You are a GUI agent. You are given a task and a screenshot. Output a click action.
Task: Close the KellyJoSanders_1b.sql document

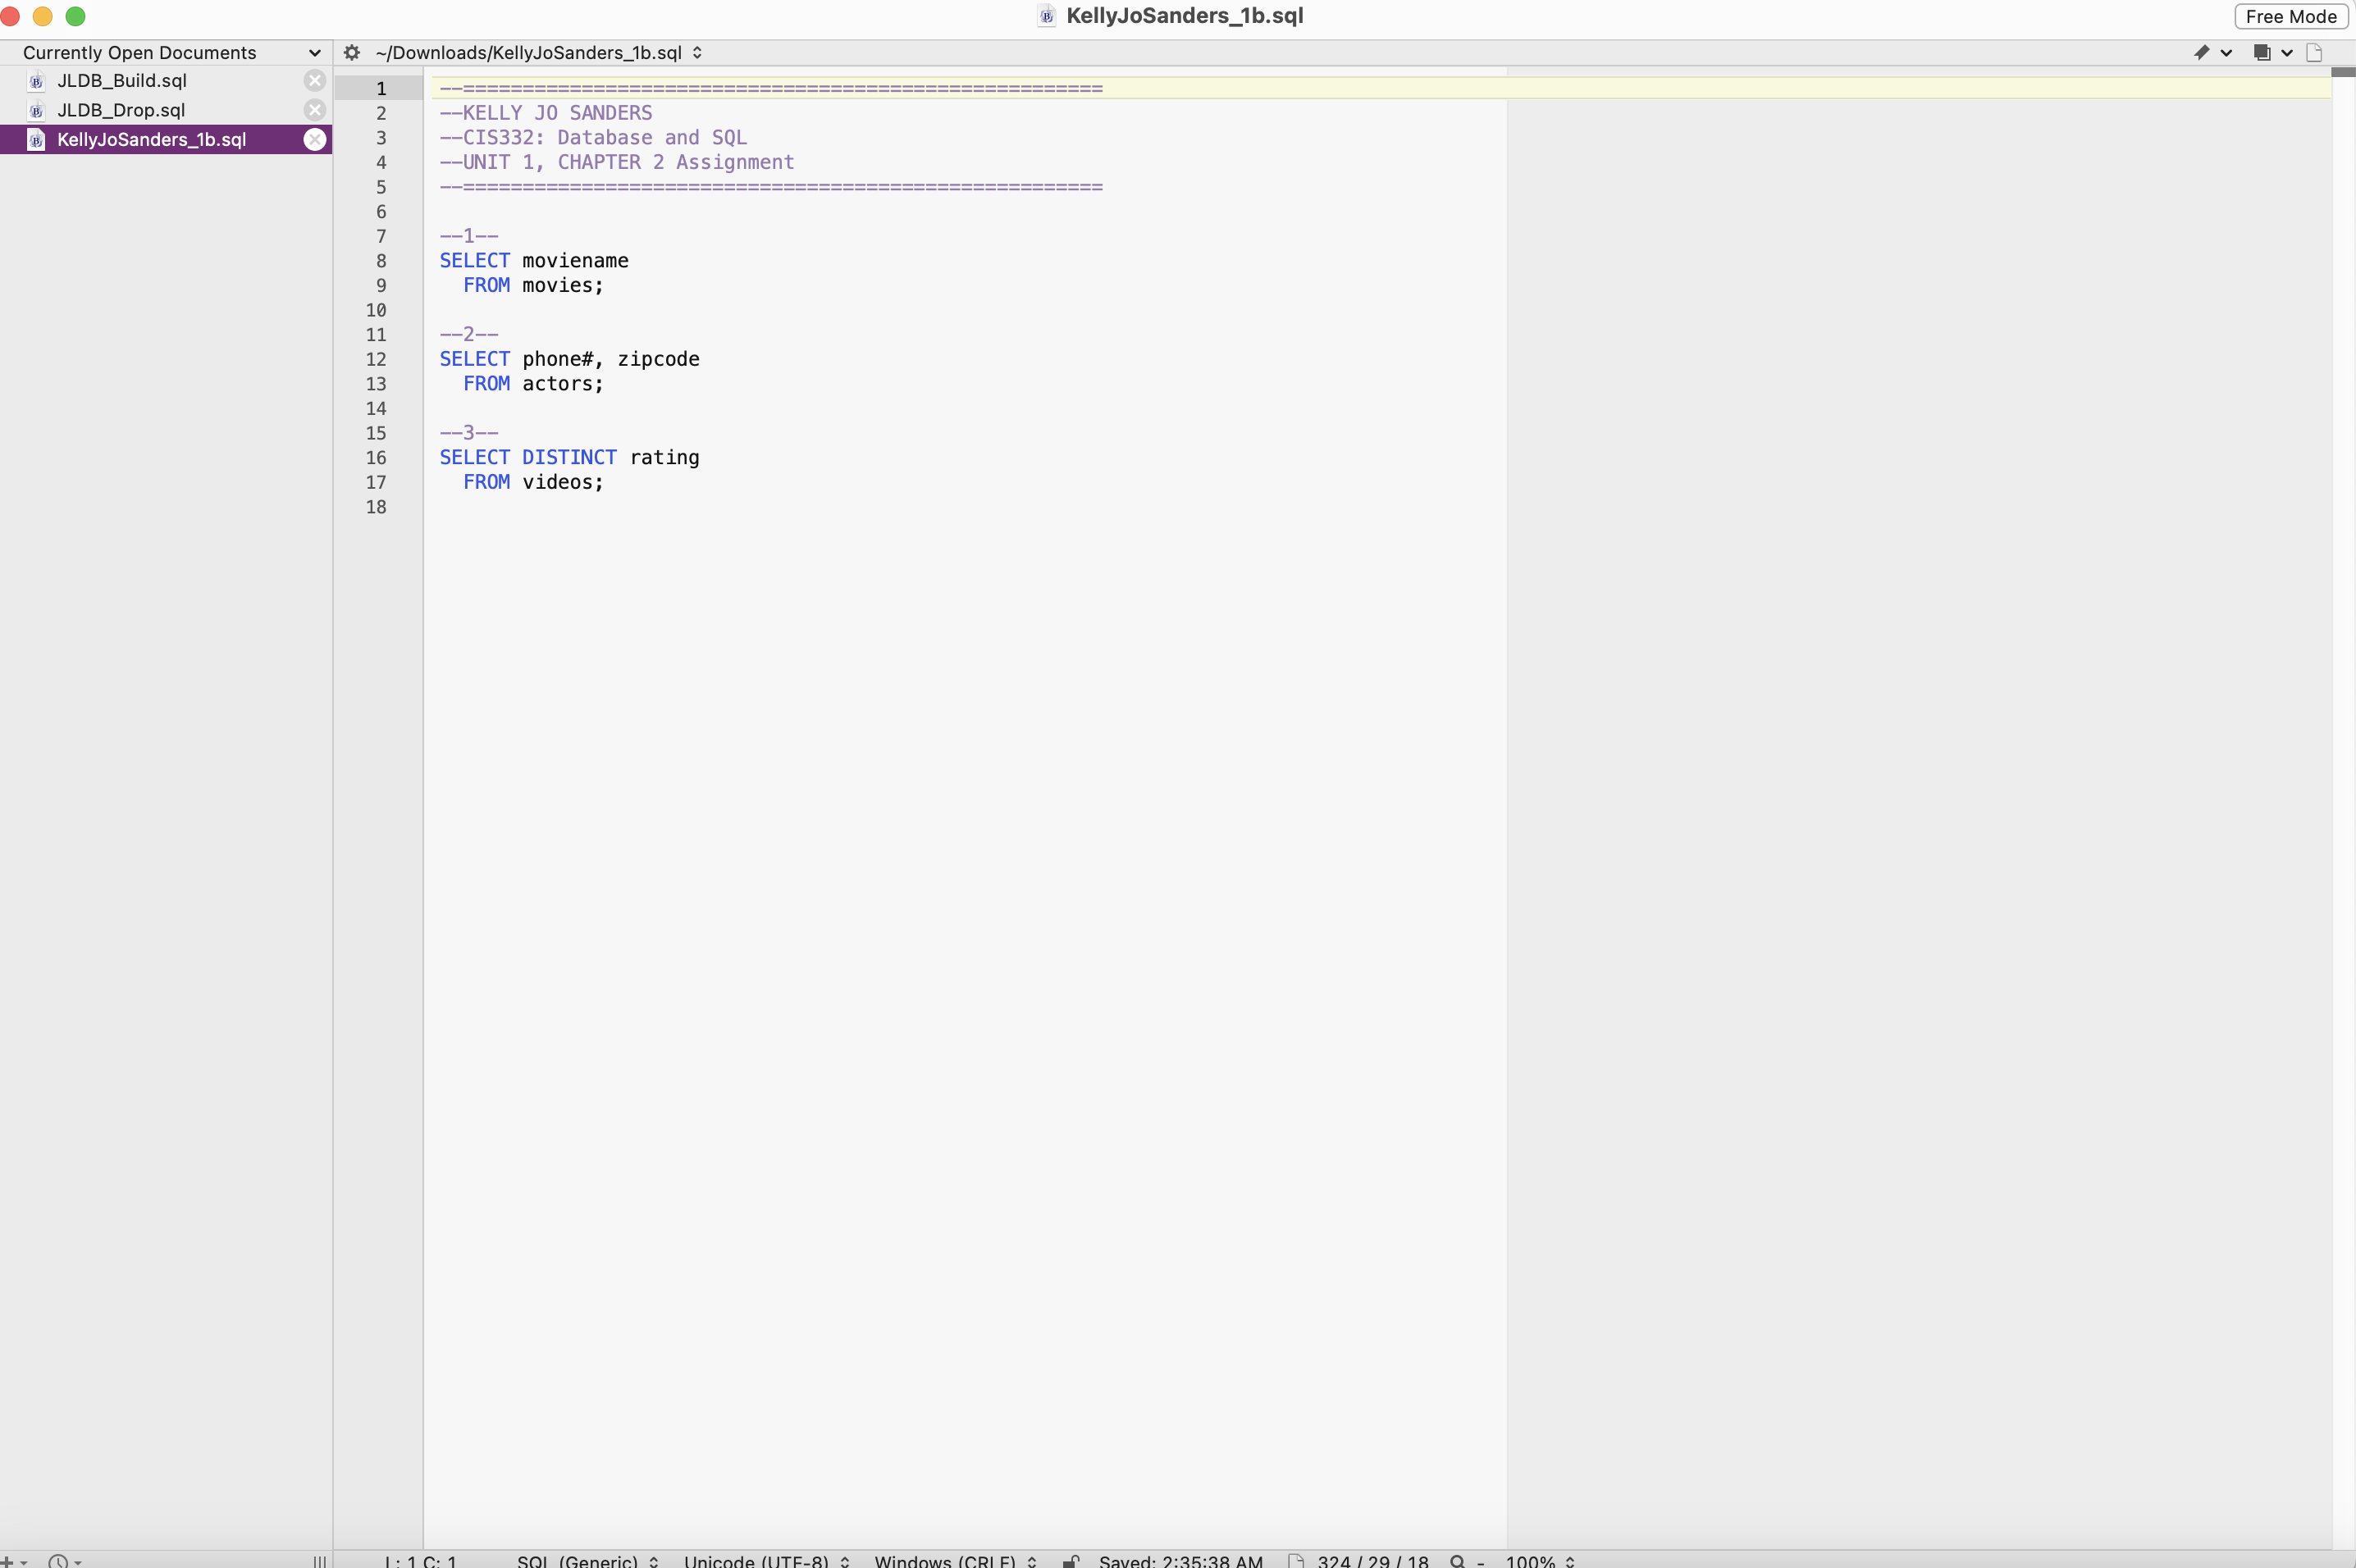[315, 139]
